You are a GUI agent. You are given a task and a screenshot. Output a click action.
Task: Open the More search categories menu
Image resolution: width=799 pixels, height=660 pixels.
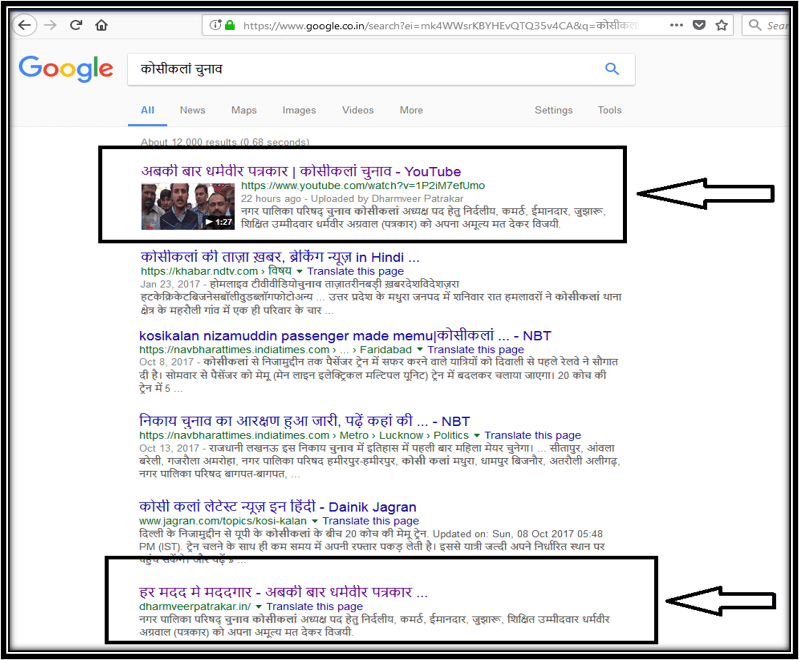tap(411, 110)
